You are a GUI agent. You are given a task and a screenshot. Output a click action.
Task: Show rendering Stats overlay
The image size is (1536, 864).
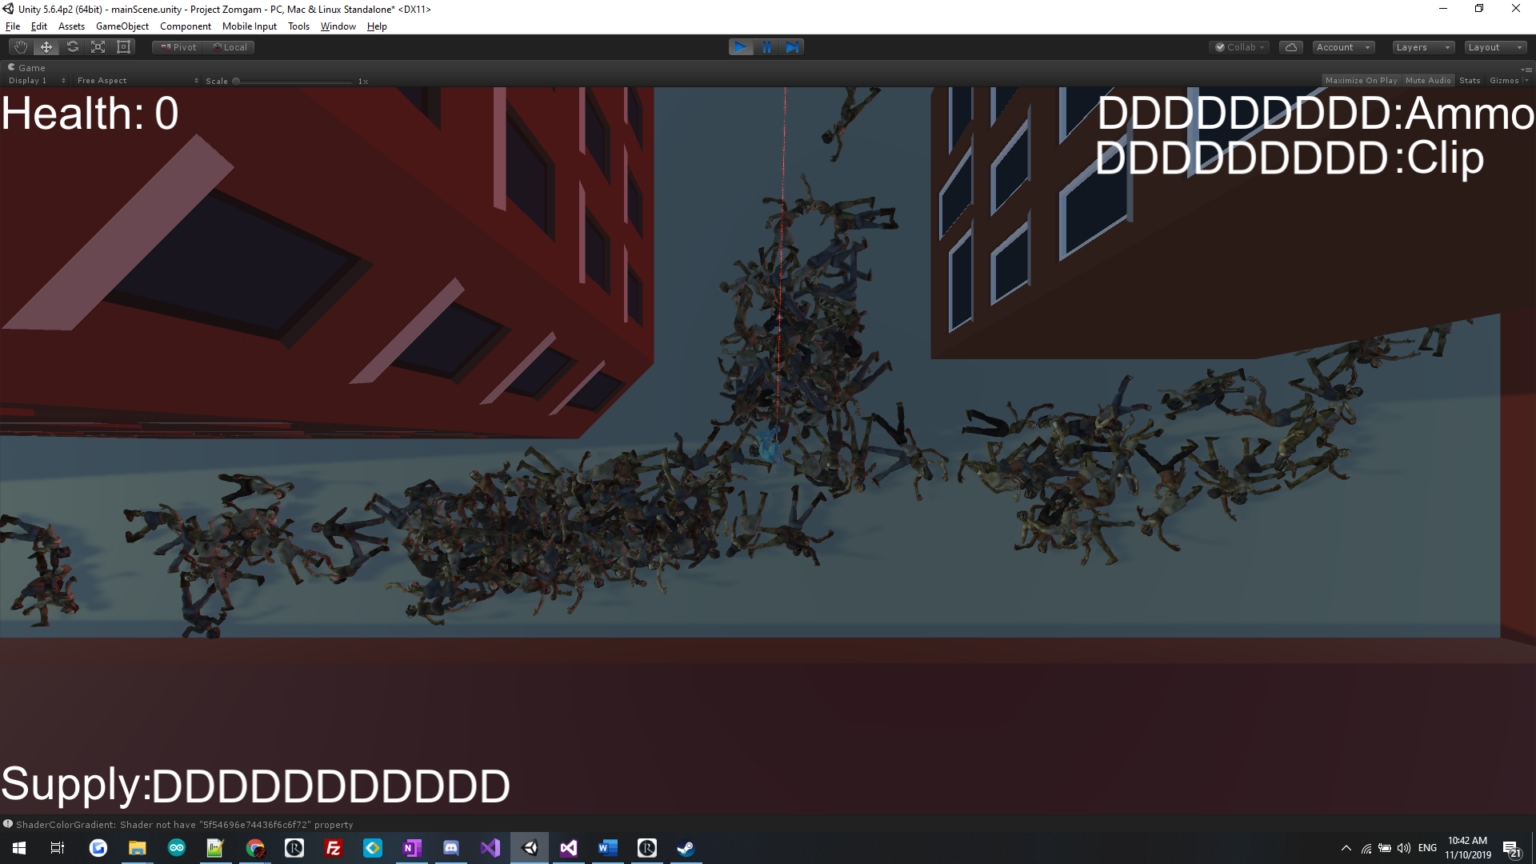[1469, 80]
